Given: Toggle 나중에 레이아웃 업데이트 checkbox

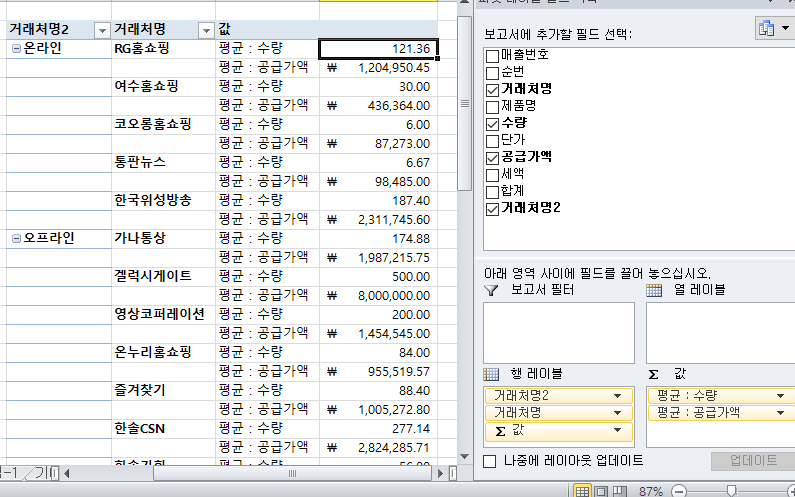Looking at the screenshot, I should tap(490, 461).
